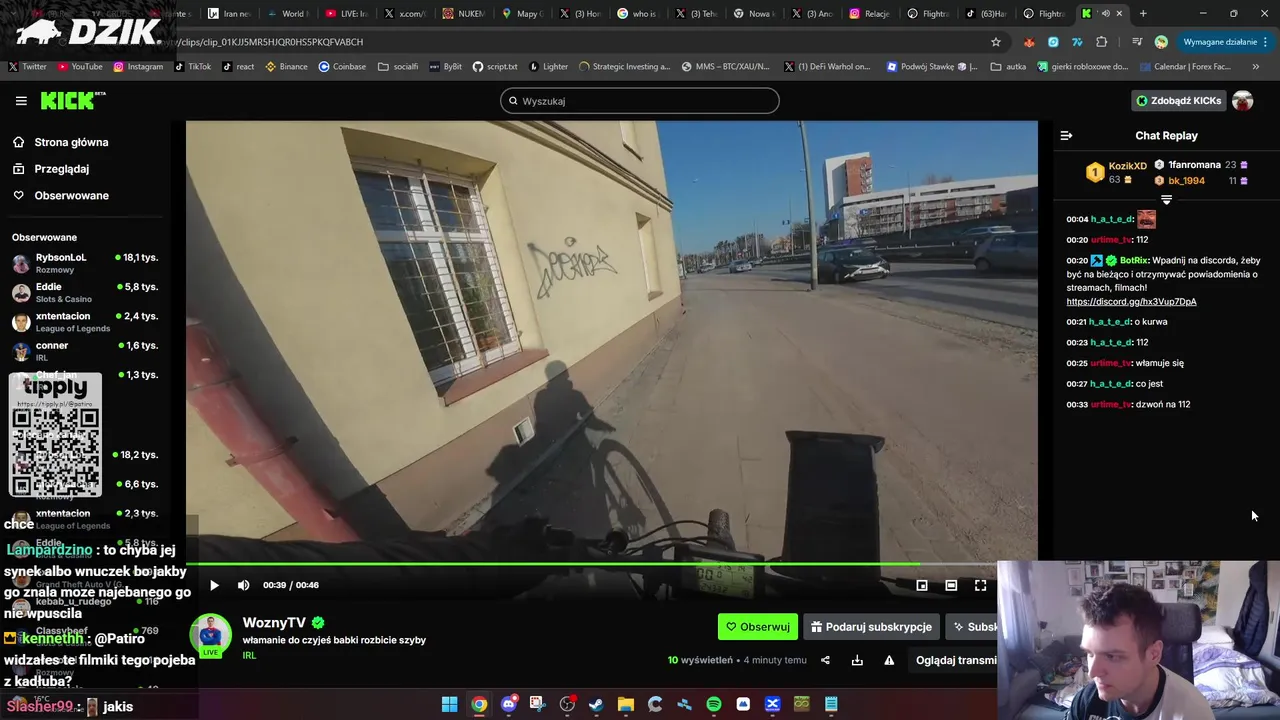The width and height of the screenshot is (1280, 720).
Task: Open user profile avatar menu
Action: [1243, 101]
